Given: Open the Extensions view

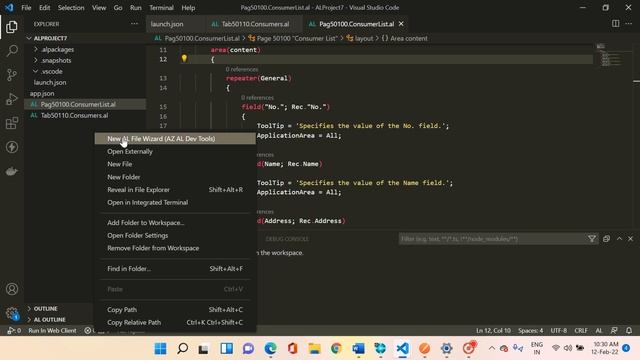Looking at the screenshot, I should tap(12, 123).
